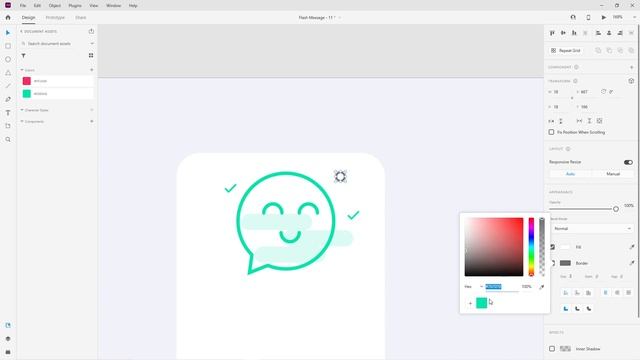This screenshot has width=640, height=360.
Task: Open the Plugins menu
Action: click(75, 6)
